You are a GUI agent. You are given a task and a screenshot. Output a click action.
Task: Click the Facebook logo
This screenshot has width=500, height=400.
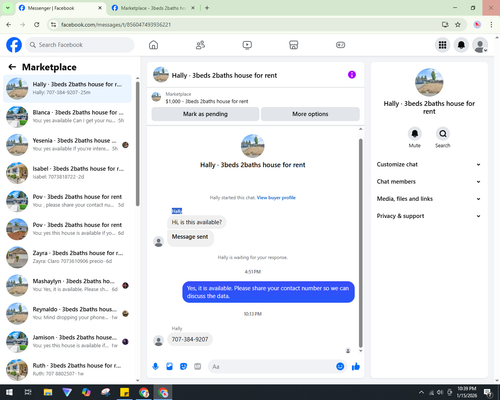[x=14, y=45]
